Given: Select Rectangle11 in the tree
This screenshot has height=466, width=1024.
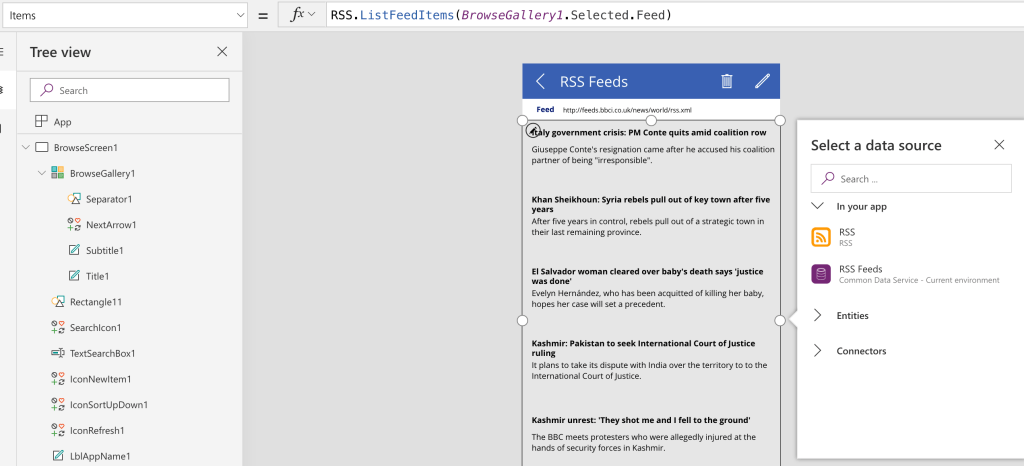Looking at the screenshot, I should pyautogui.click(x=96, y=302).
